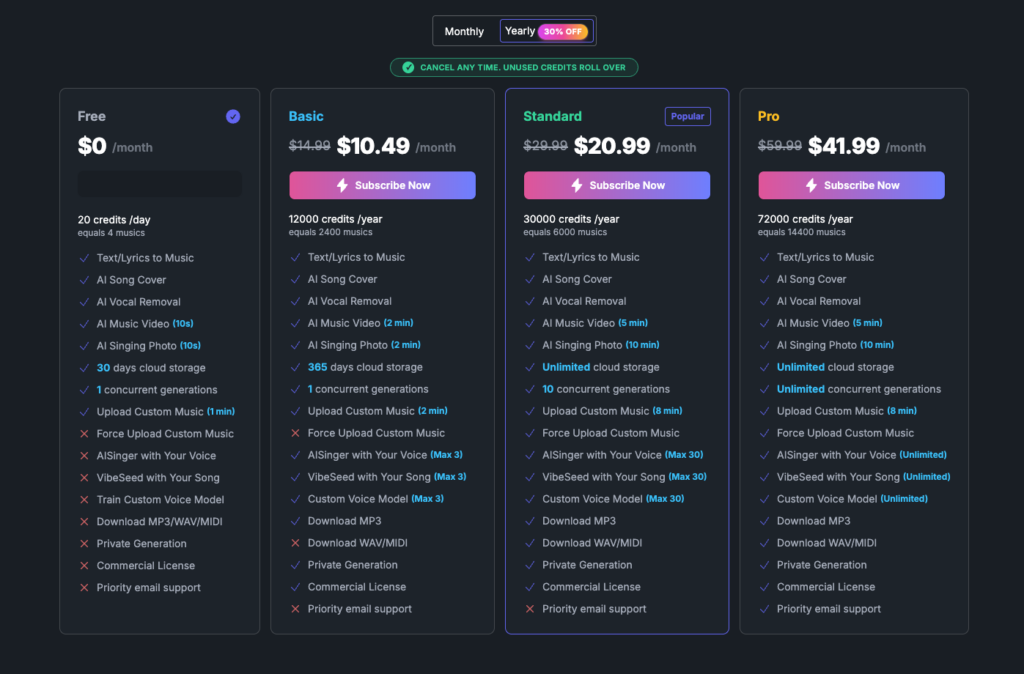Click 'AI Music Video (2 min)' in Basic
The image size is (1024, 674).
pos(360,323)
